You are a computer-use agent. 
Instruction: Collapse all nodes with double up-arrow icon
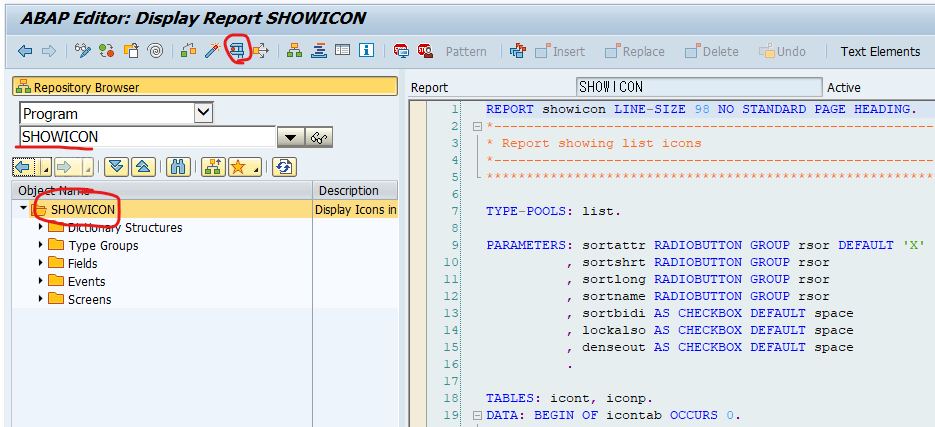[x=143, y=167]
